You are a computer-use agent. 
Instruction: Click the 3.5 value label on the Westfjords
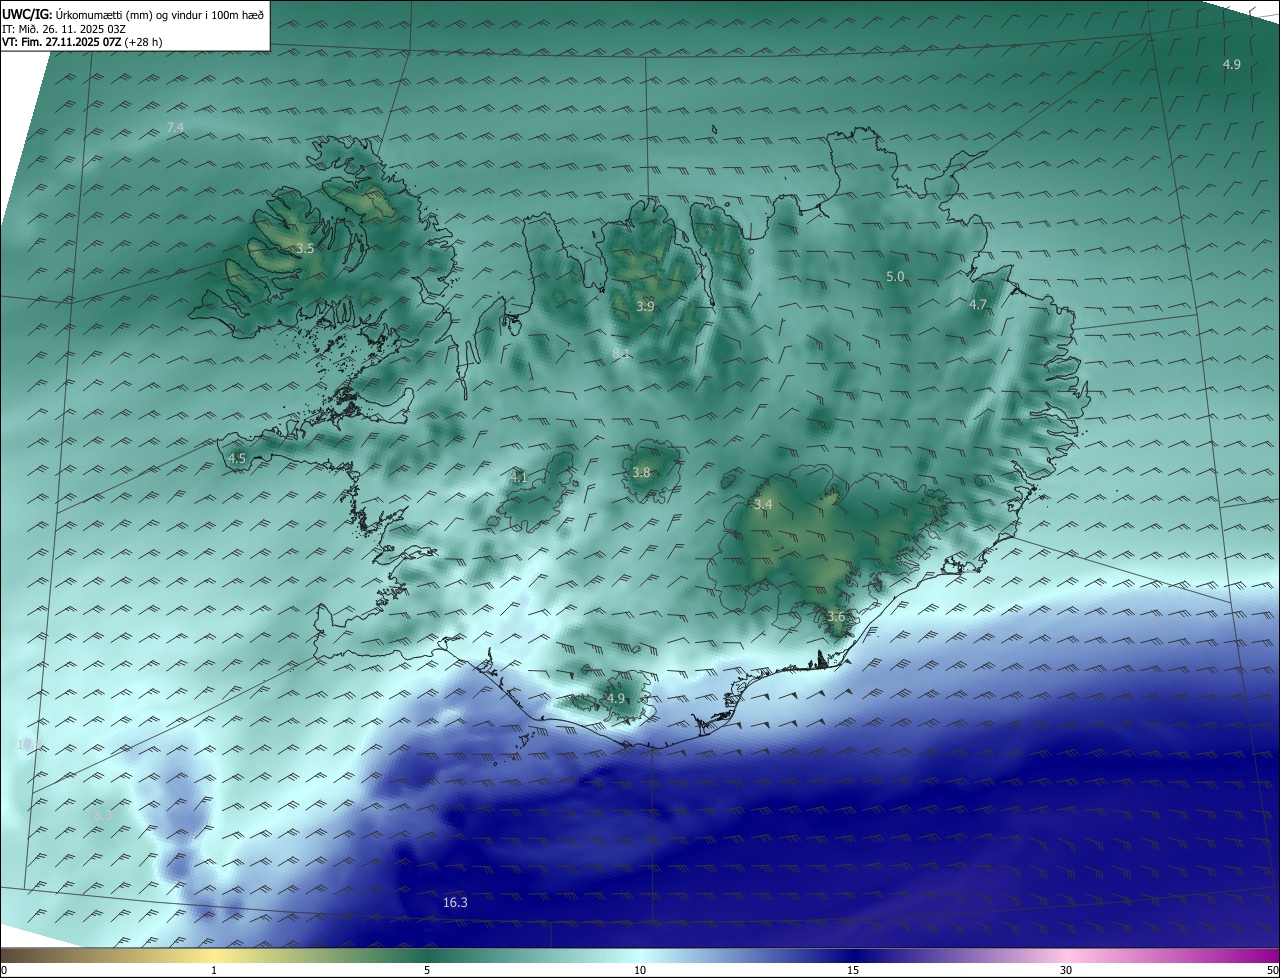[305, 248]
